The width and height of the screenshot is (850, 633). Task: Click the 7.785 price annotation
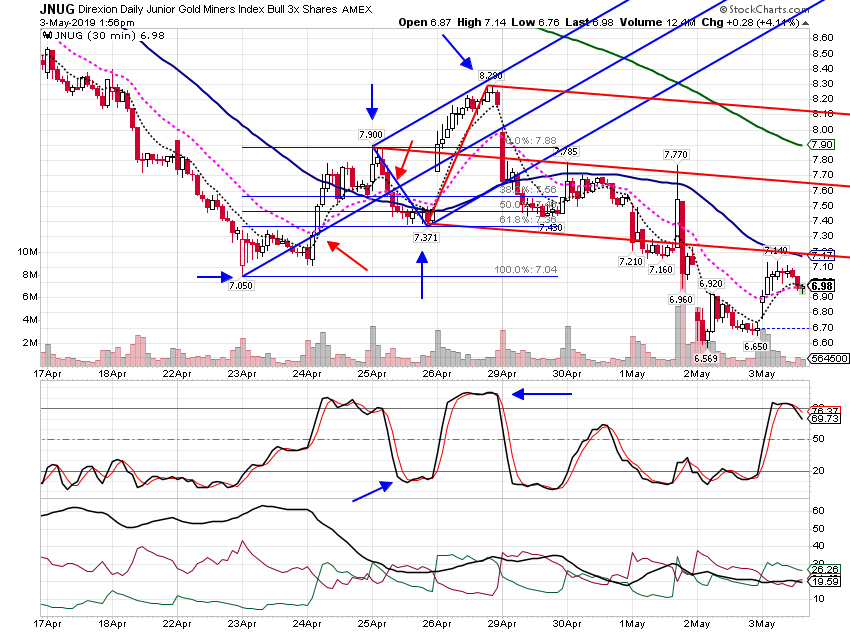[x=566, y=152]
